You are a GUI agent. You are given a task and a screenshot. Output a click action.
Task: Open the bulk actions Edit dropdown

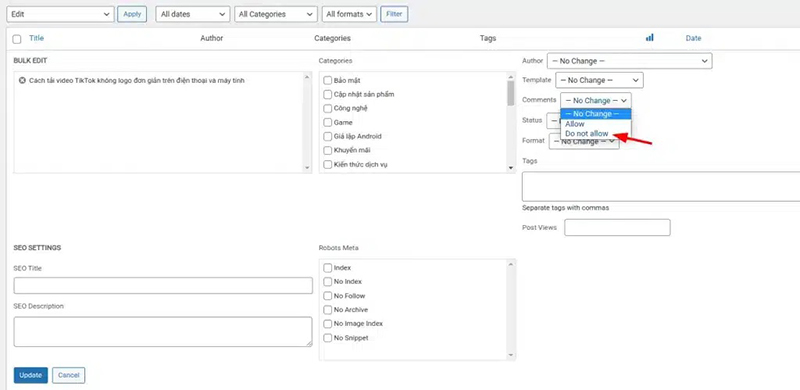click(60, 14)
